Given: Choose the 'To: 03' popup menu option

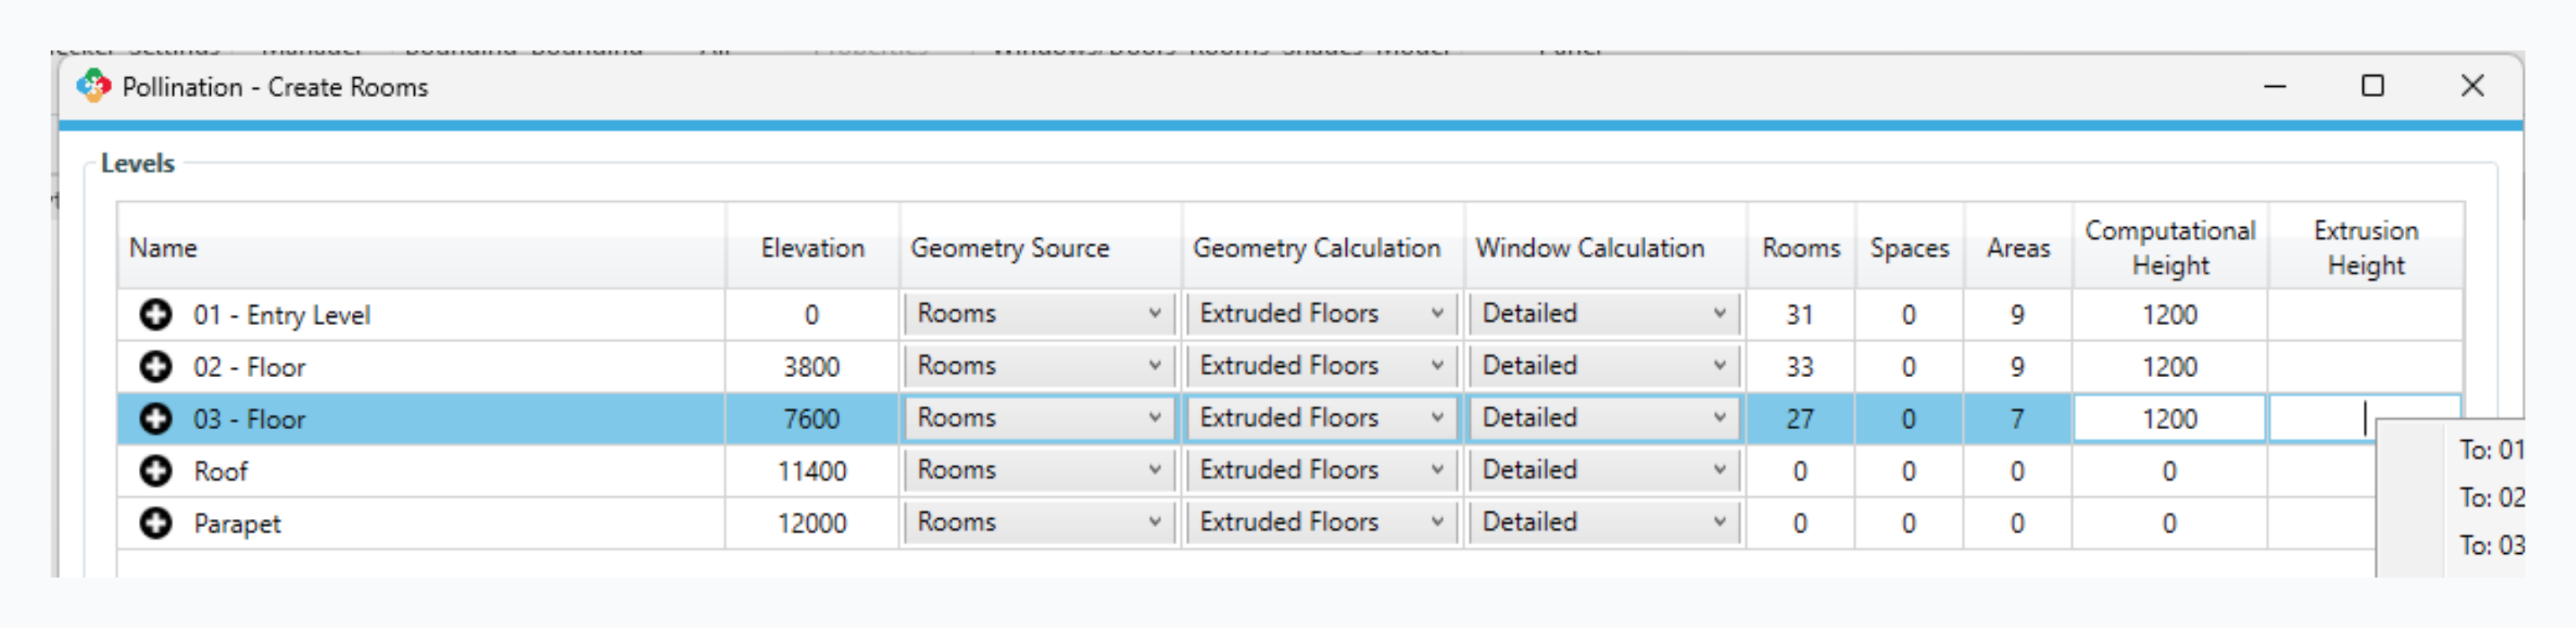Looking at the screenshot, I should pos(2490,546).
